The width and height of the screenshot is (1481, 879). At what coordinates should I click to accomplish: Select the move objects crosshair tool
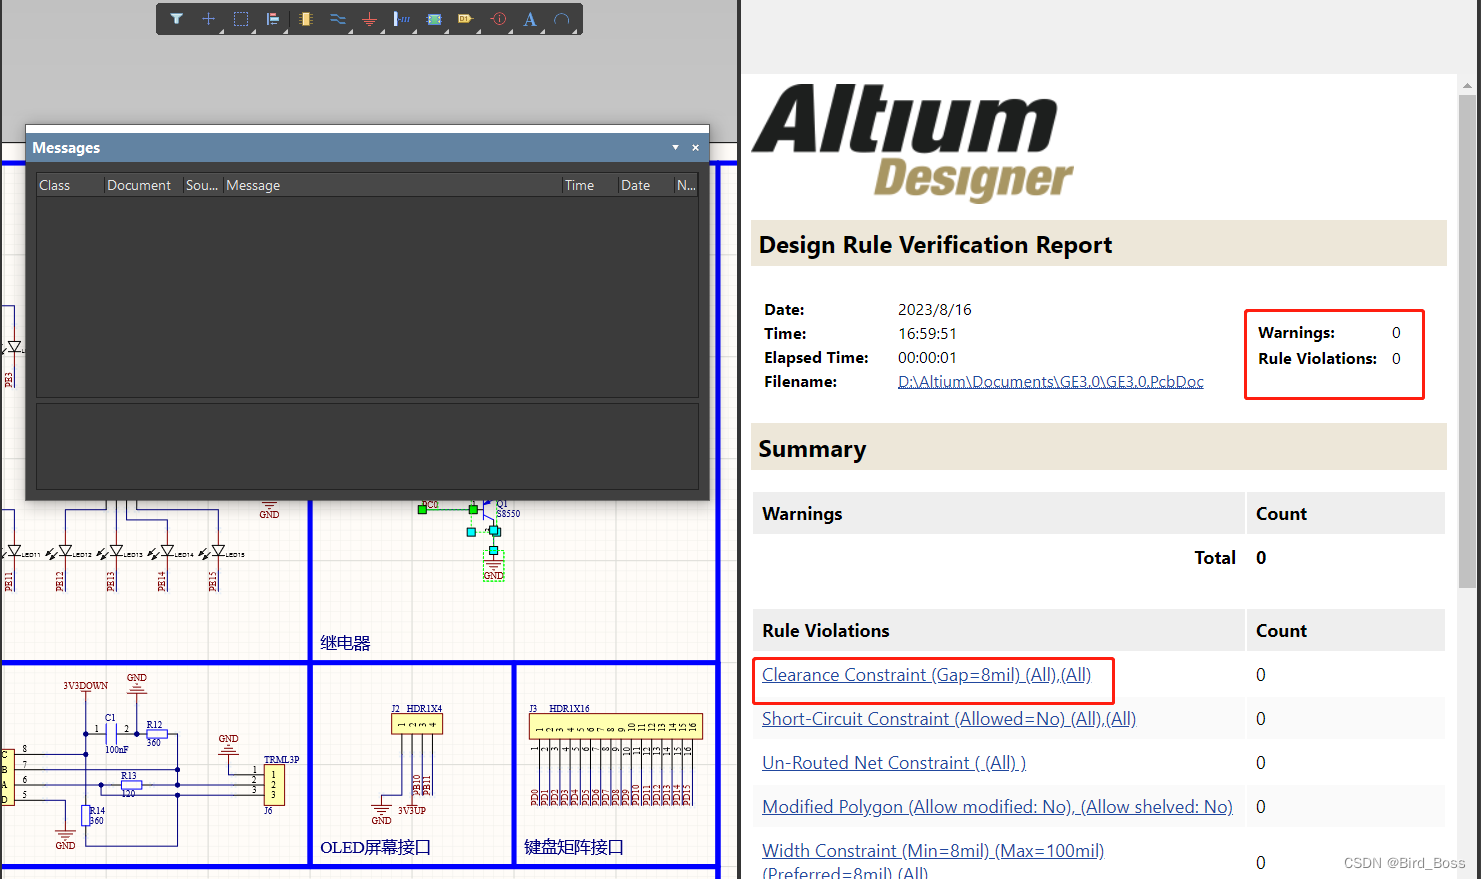[x=208, y=19]
